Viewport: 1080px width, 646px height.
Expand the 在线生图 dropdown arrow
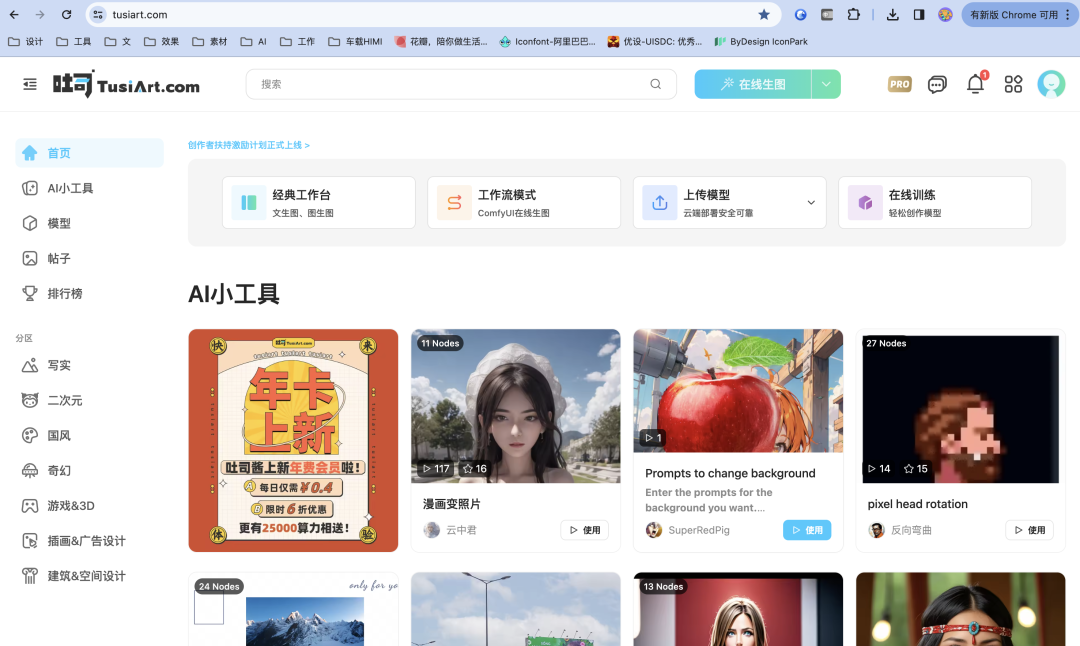pos(826,85)
